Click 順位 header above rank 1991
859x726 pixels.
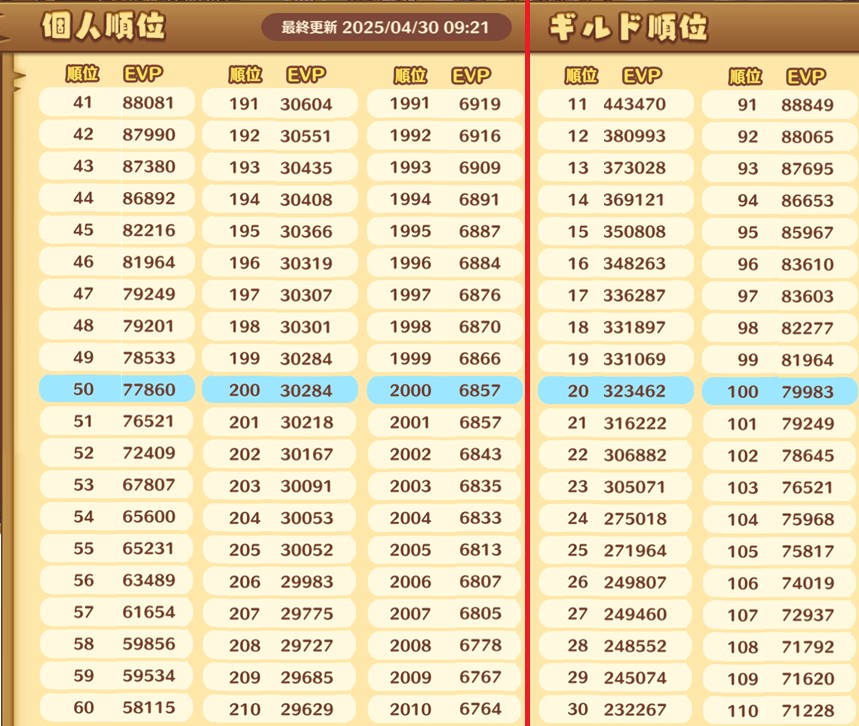[410, 75]
